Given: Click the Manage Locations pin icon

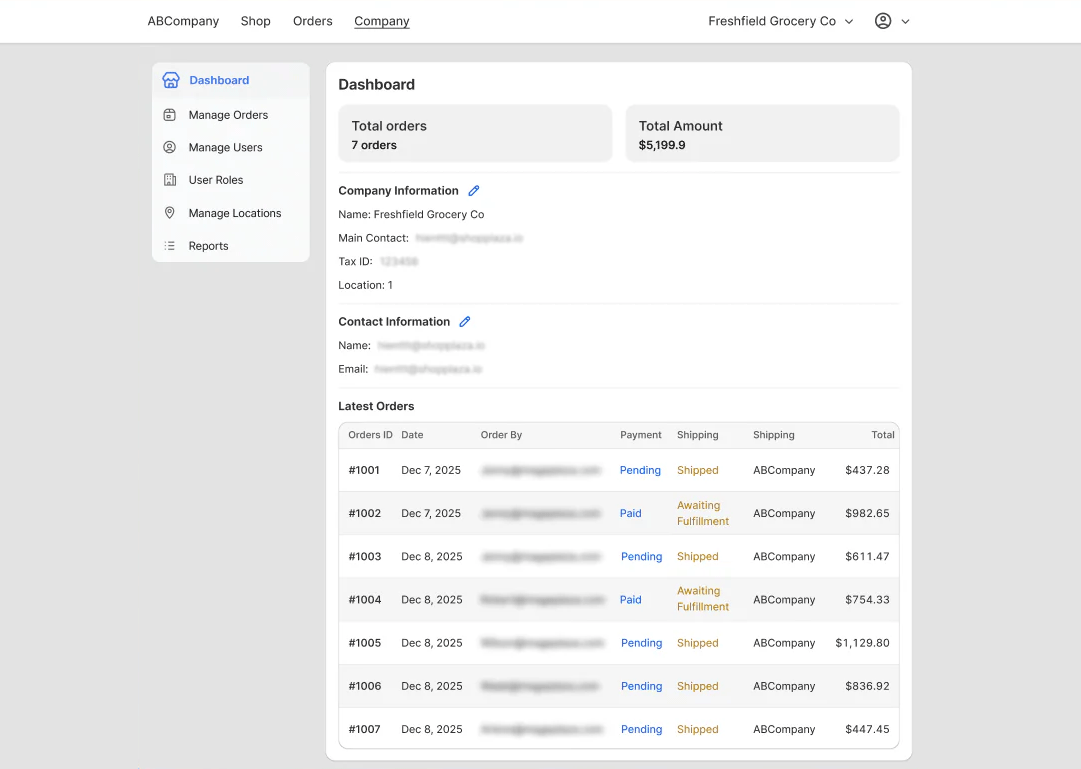Looking at the screenshot, I should [x=169, y=213].
